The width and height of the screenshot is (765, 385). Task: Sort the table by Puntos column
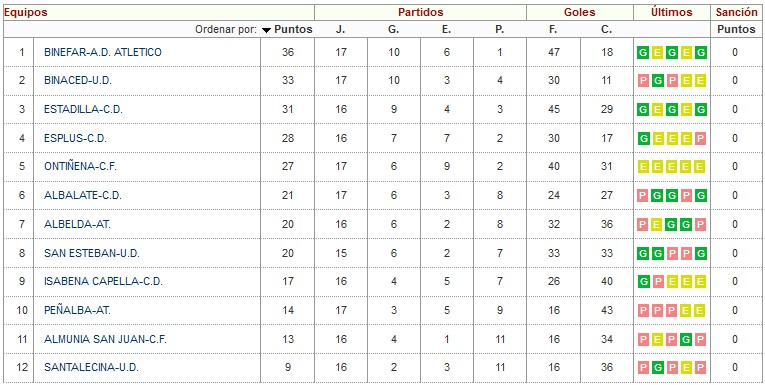(x=293, y=29)
